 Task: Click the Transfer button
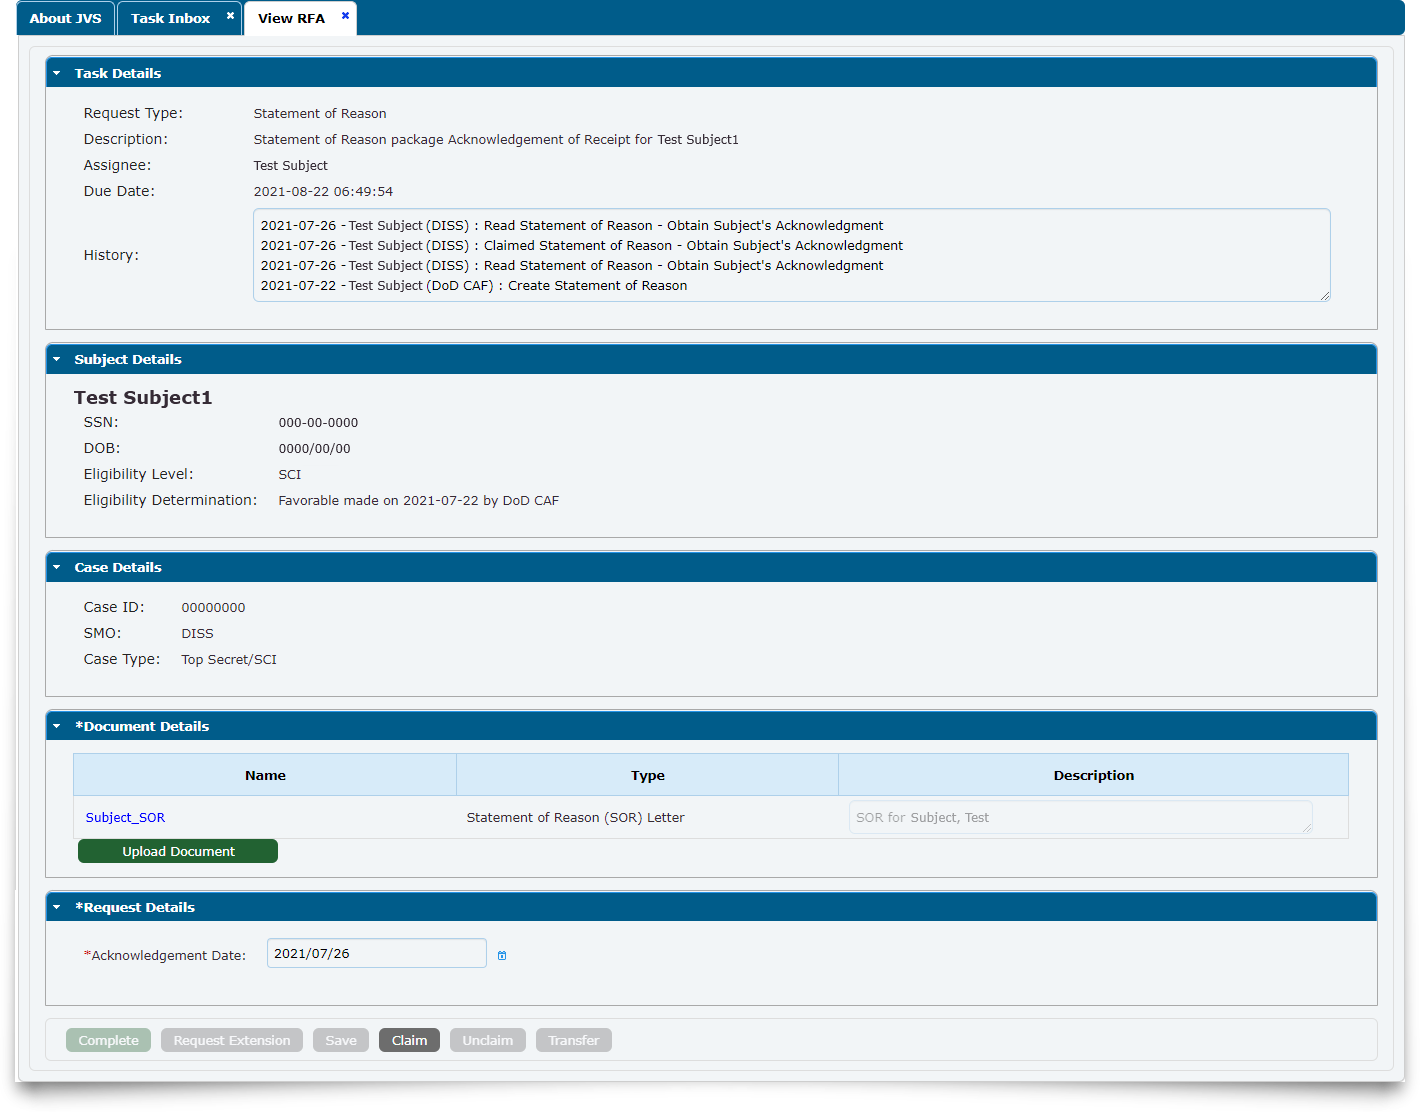click(x=573, y=1040)
